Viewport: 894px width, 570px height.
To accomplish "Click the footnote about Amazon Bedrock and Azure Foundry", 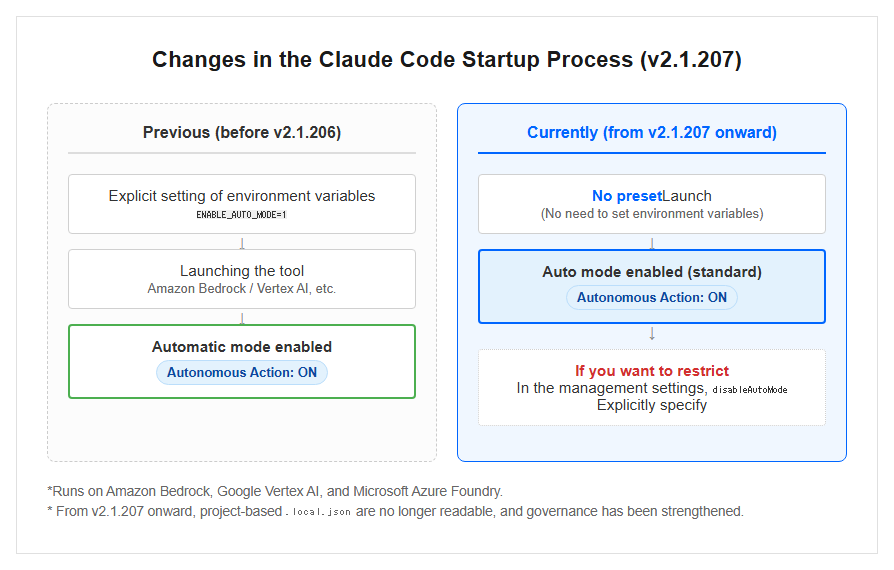I will pos(275,491).
